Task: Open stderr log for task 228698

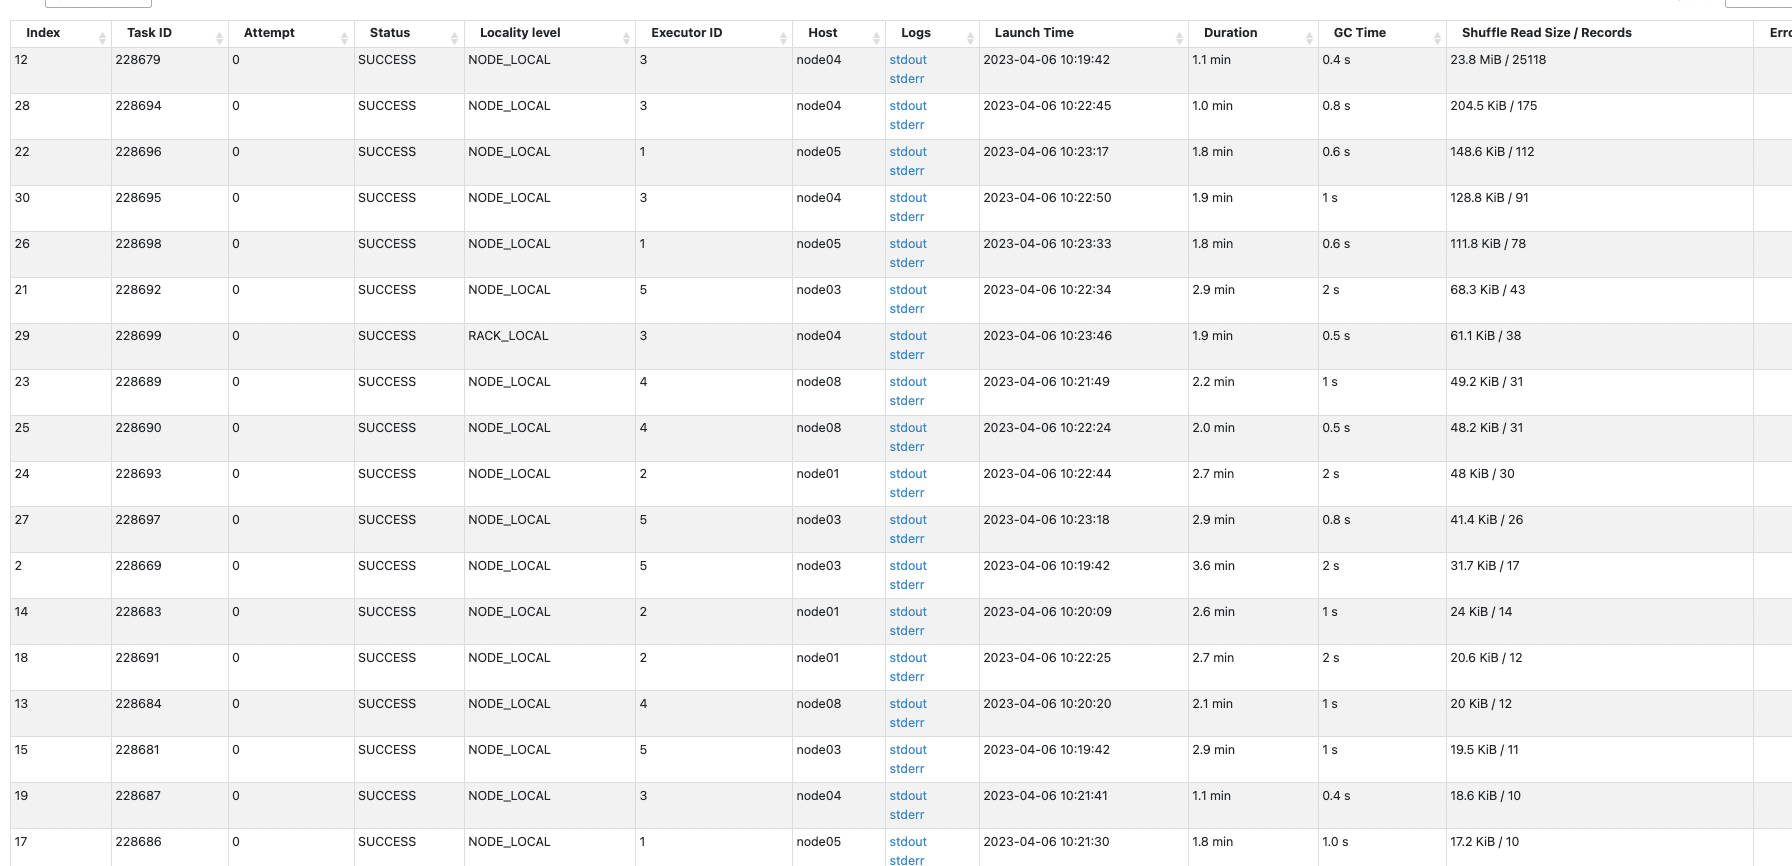Action: [907, 263]
